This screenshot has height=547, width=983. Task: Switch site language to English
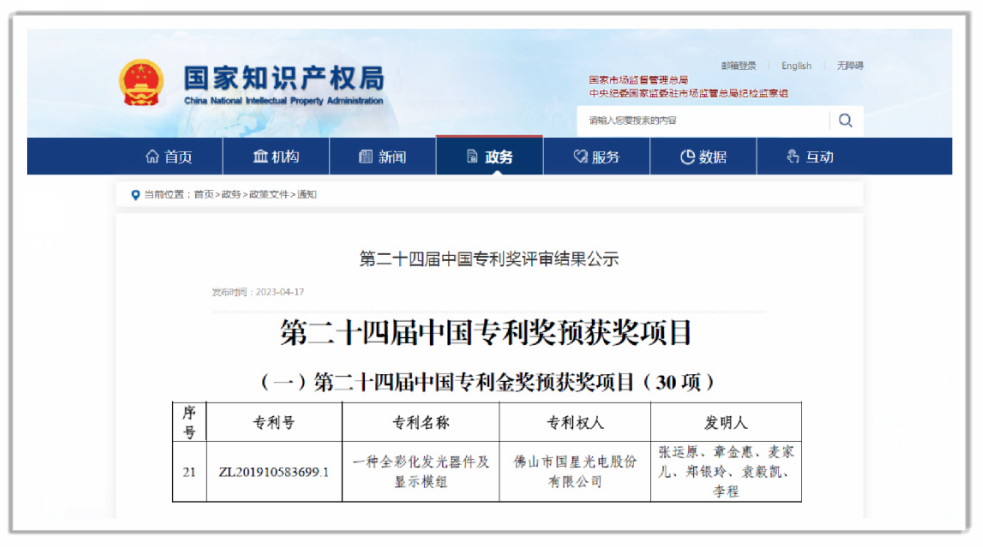click(796, 66)
